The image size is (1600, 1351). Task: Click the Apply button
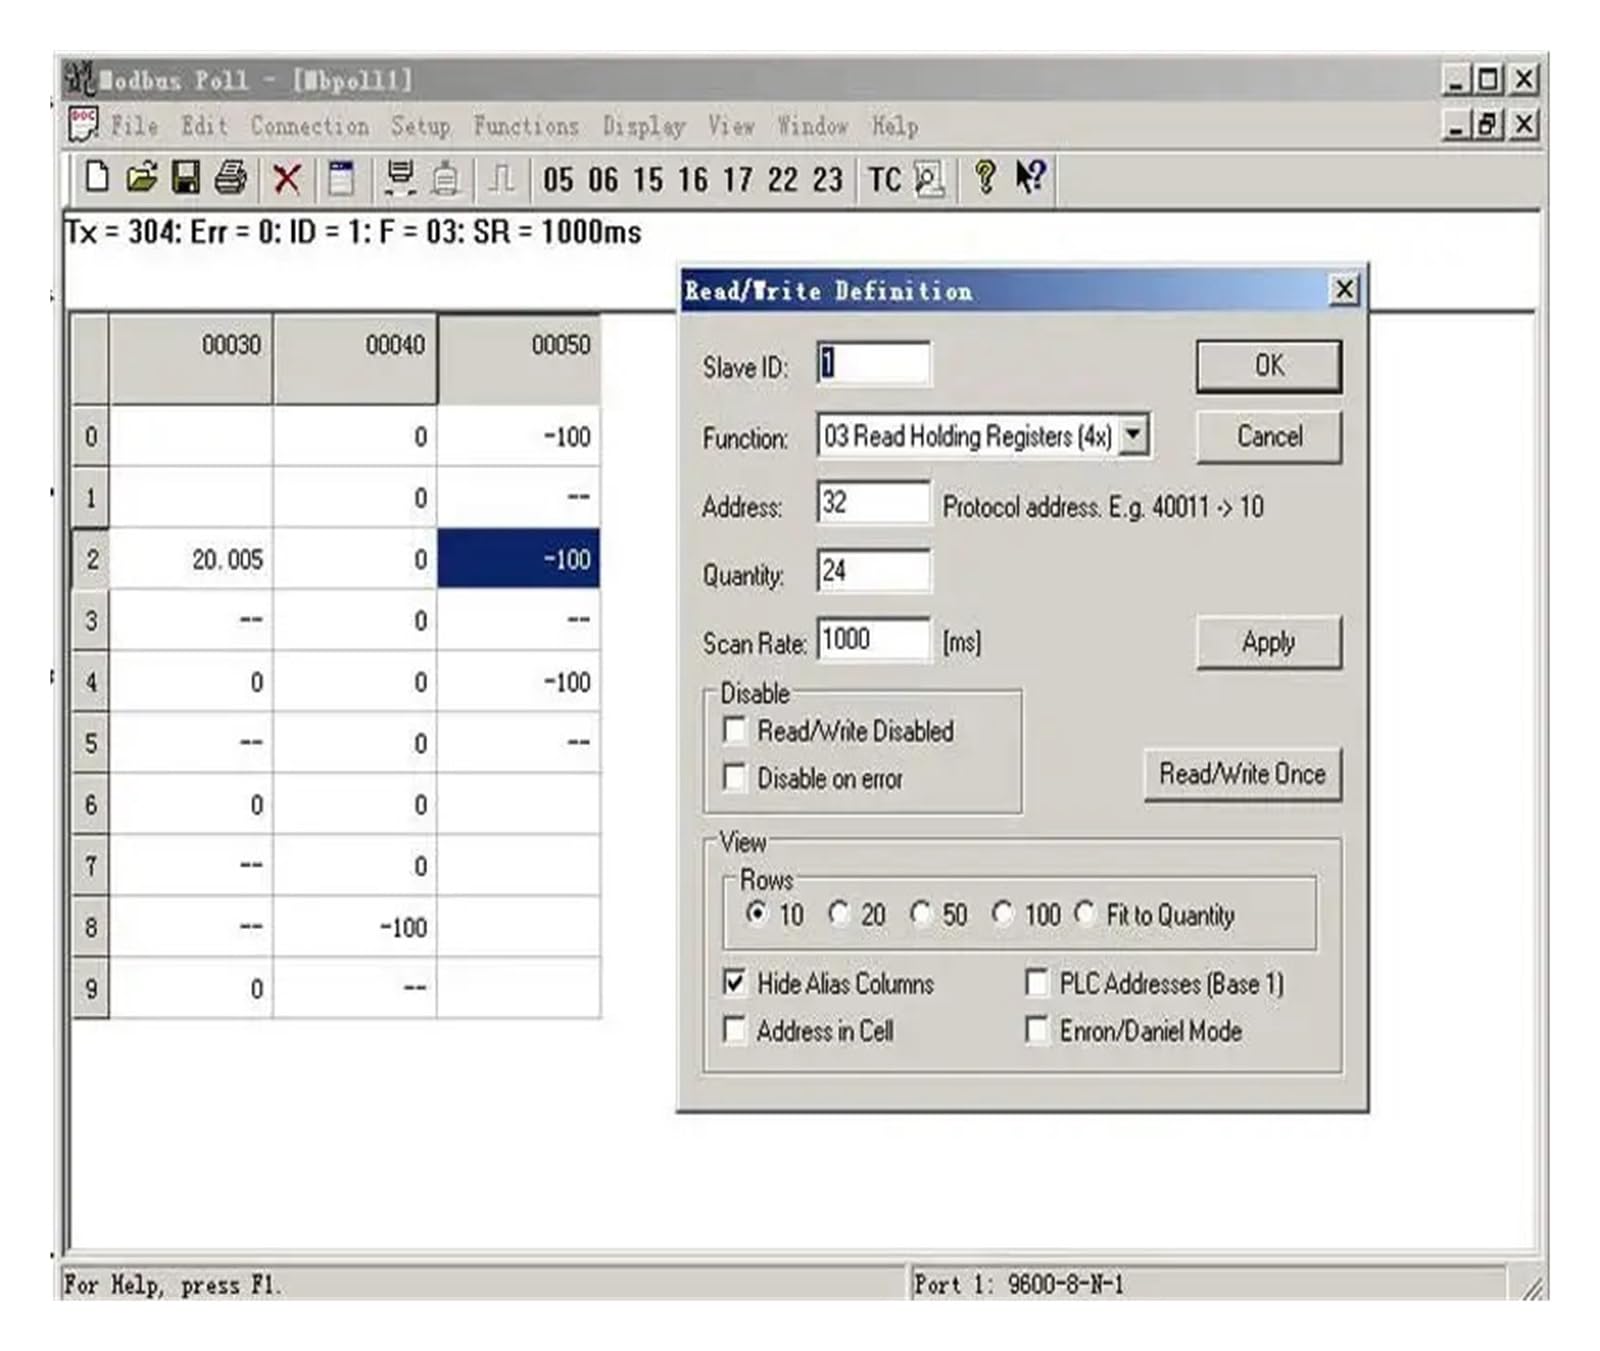pos(1269,642)
